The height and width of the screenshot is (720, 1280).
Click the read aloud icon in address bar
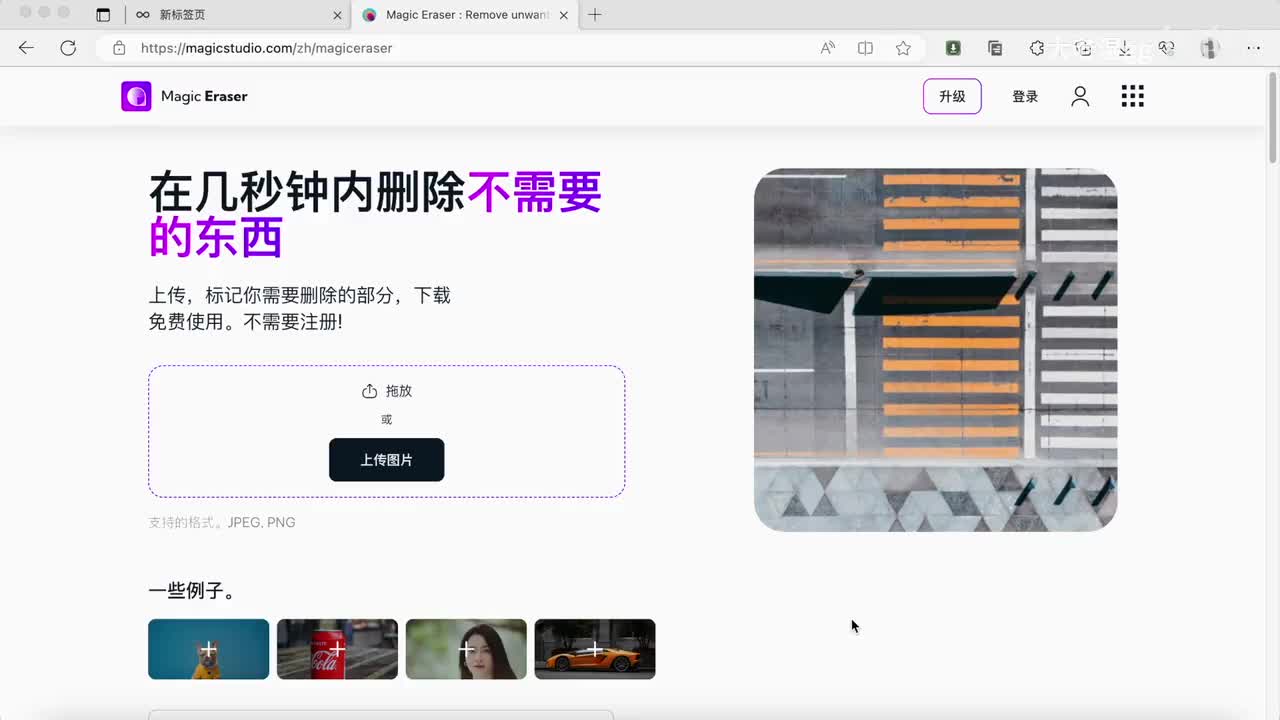[x=827, y=48]
